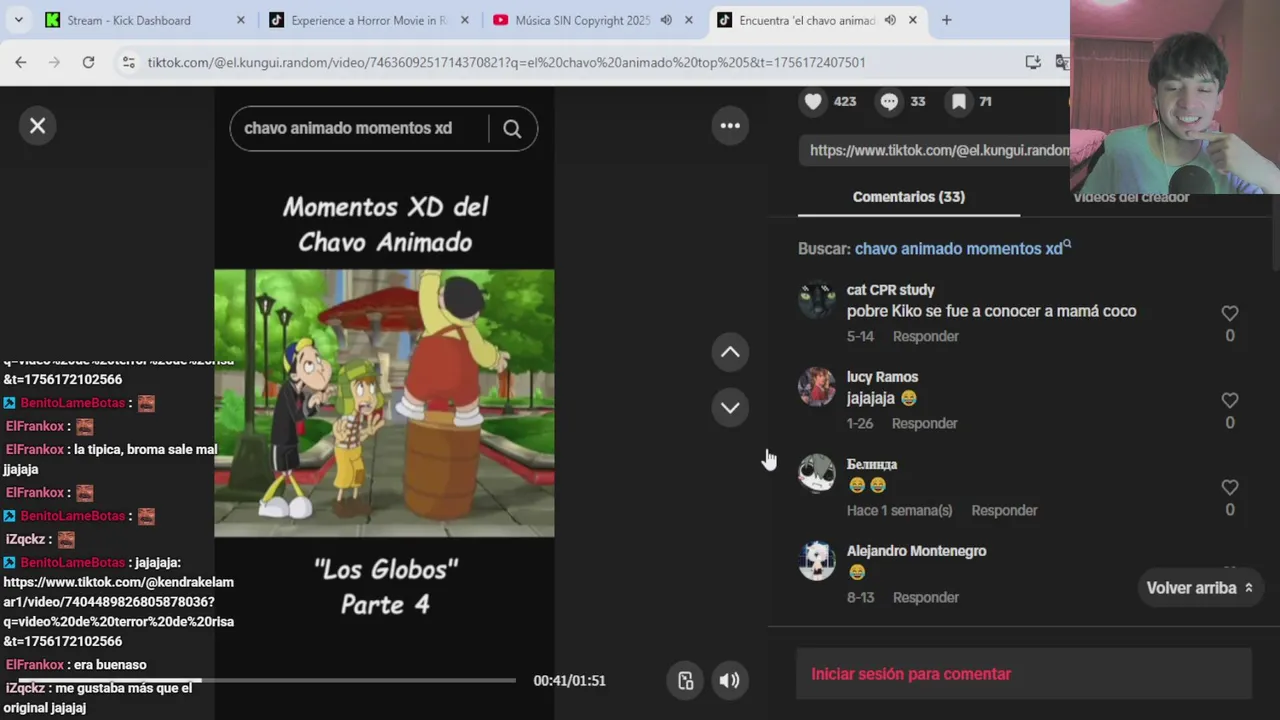The height and width of the screenshot is (720, 1280).
Task: Reply to Alejandro Montenegro comment
Action: tap(925, 597)
